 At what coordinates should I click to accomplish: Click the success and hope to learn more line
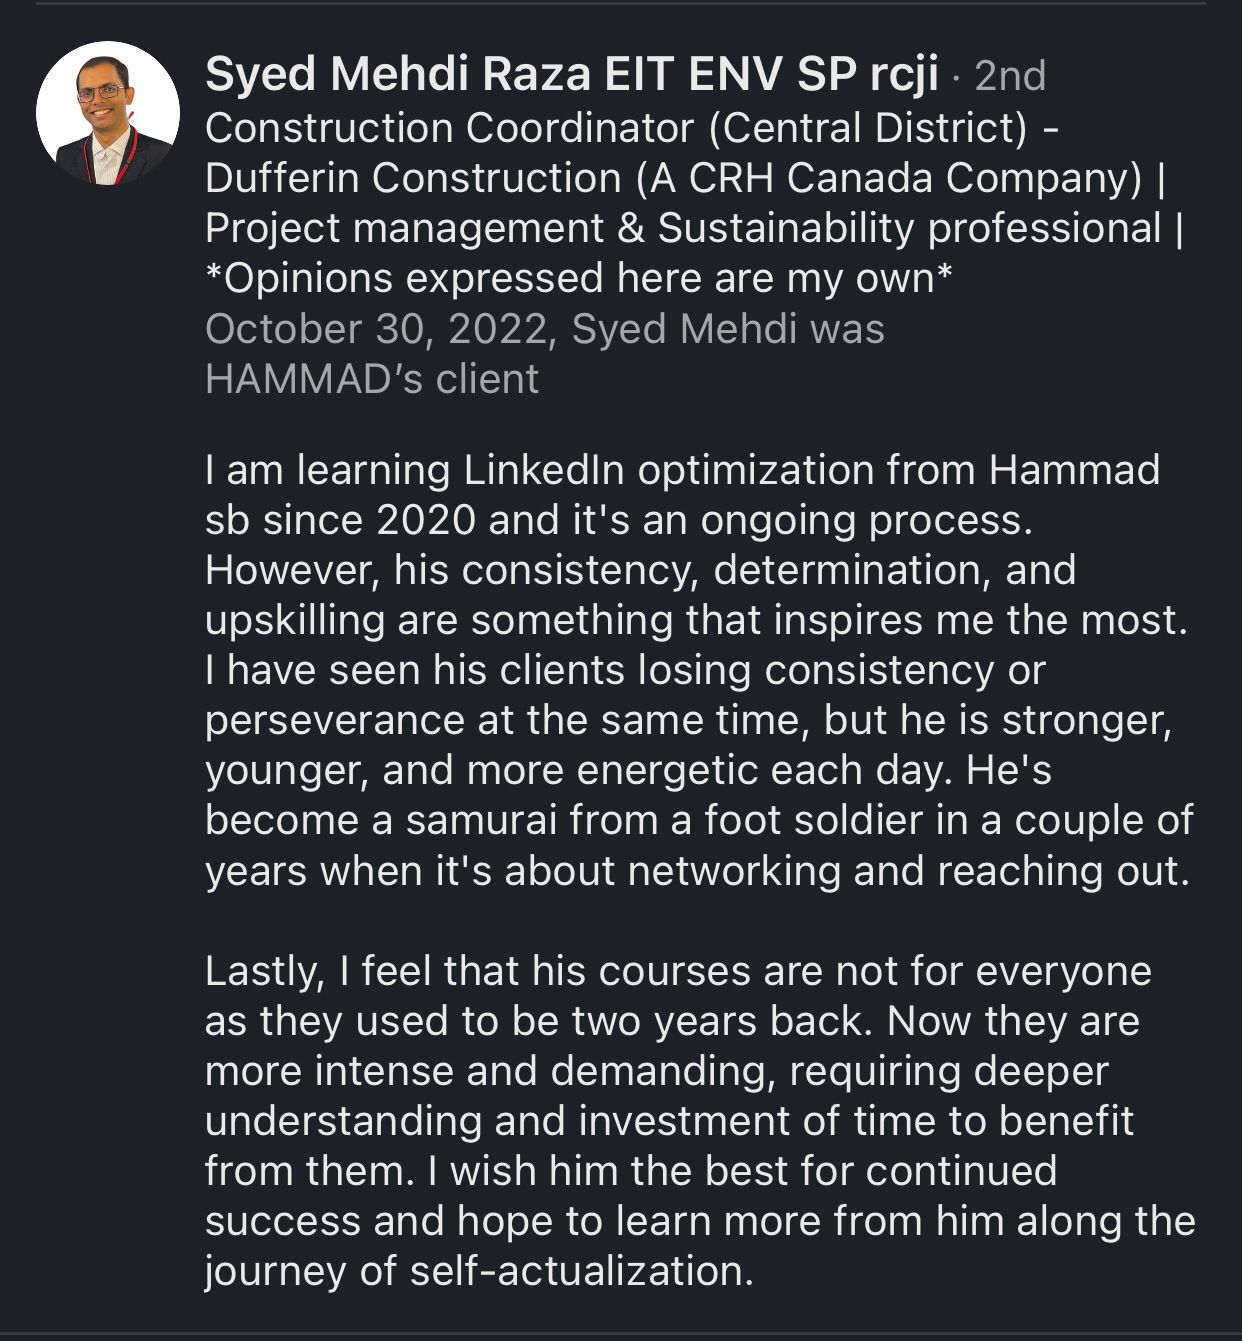700,1221
